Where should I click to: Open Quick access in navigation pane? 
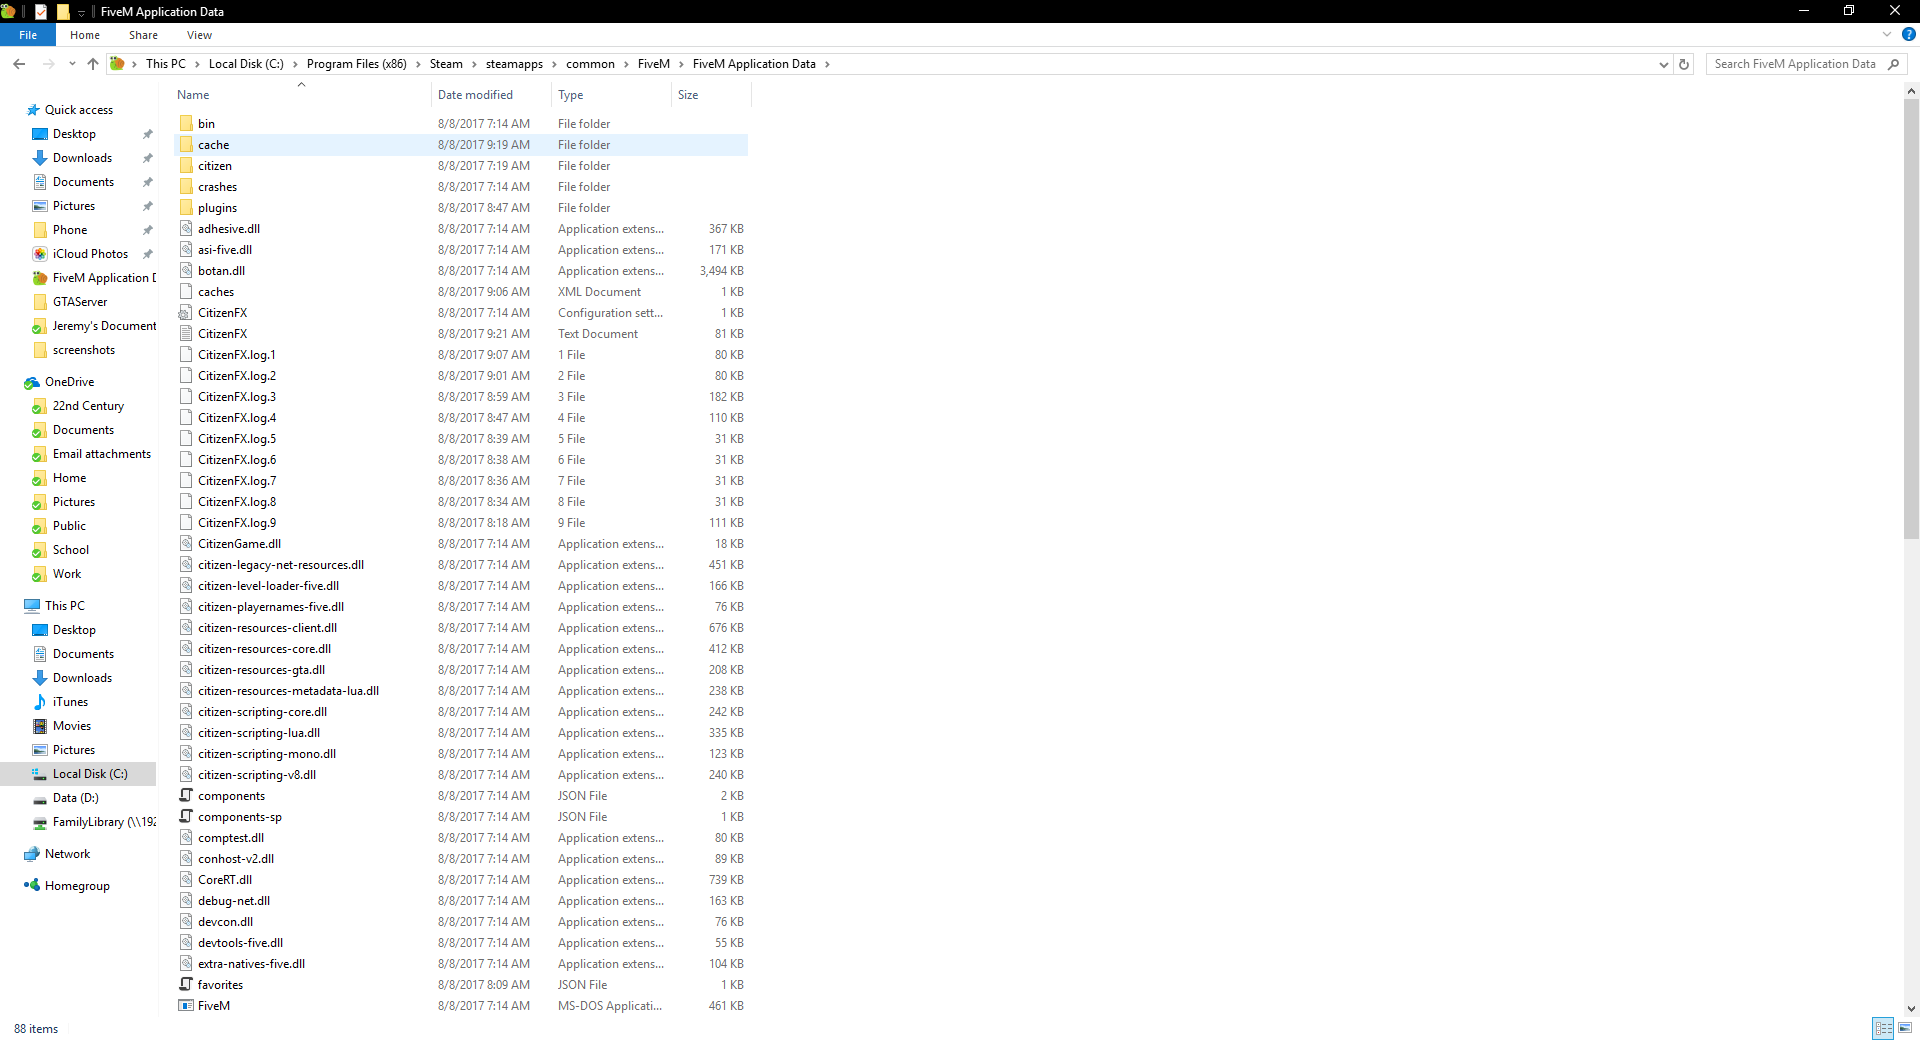(x=79, y=110)
